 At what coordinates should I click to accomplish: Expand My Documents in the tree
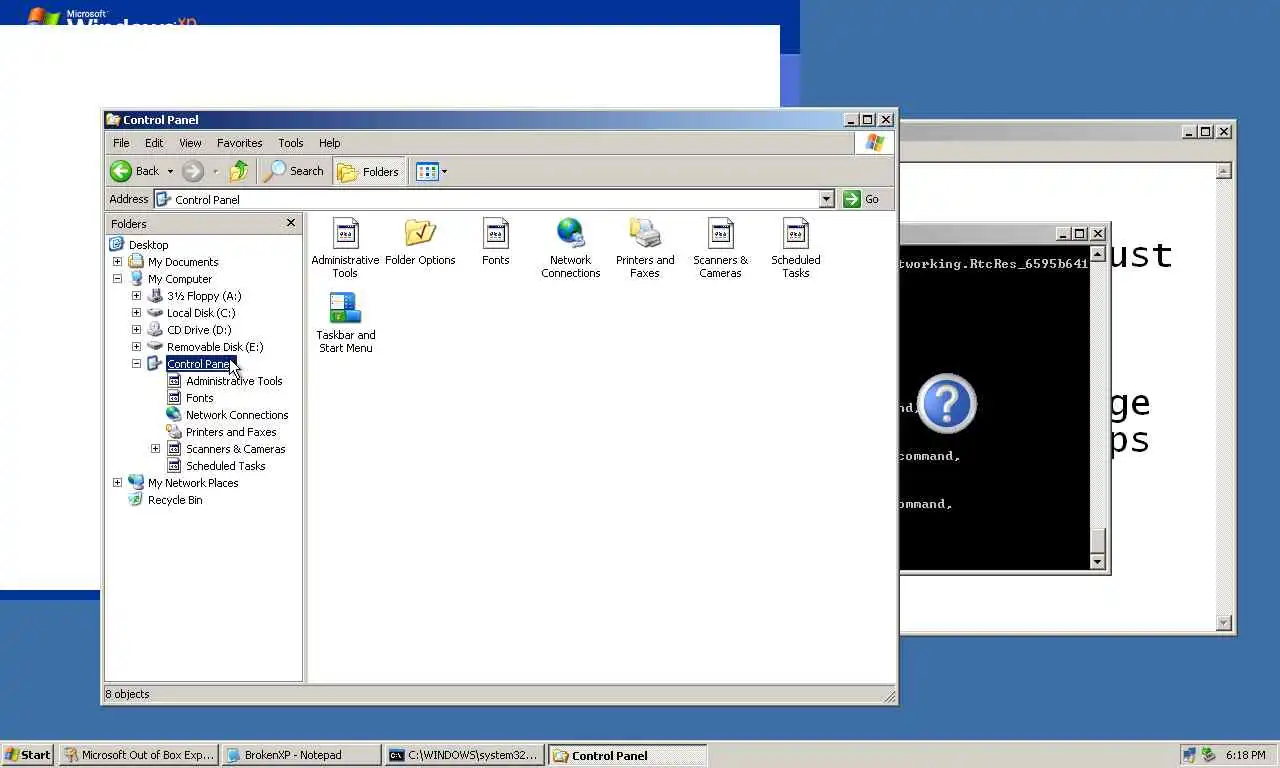click(117, 262)
